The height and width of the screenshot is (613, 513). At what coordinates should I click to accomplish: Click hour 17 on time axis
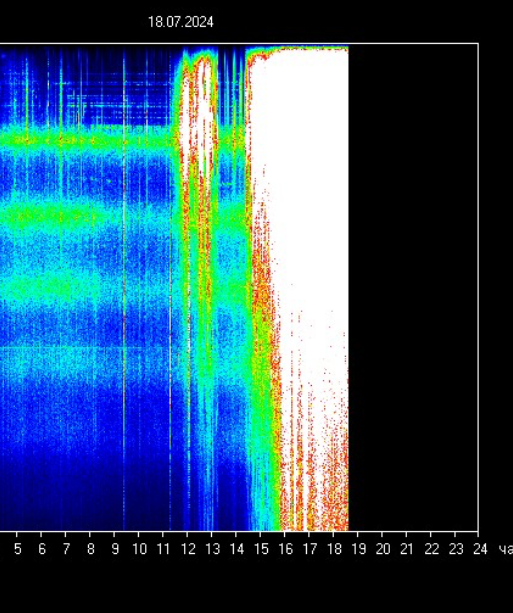(x=310, y=549)
